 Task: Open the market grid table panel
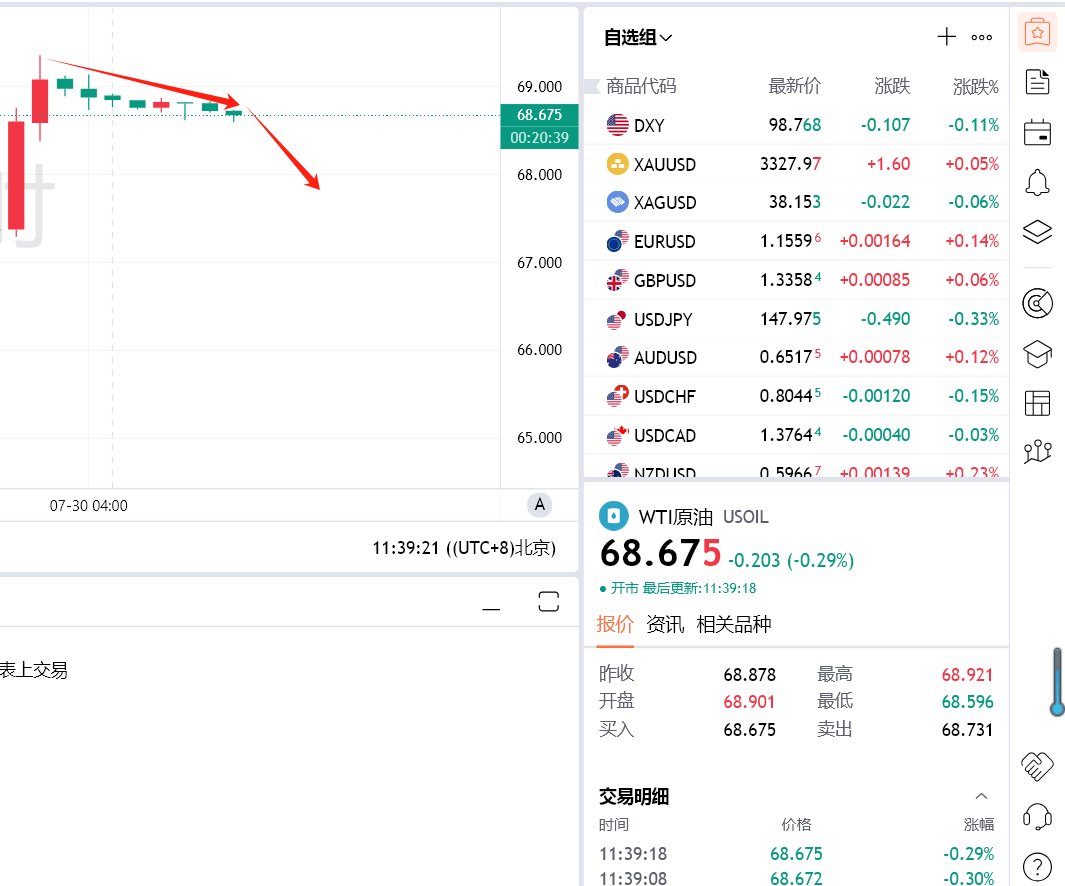pyautogui.click(x=1037, y=403)
